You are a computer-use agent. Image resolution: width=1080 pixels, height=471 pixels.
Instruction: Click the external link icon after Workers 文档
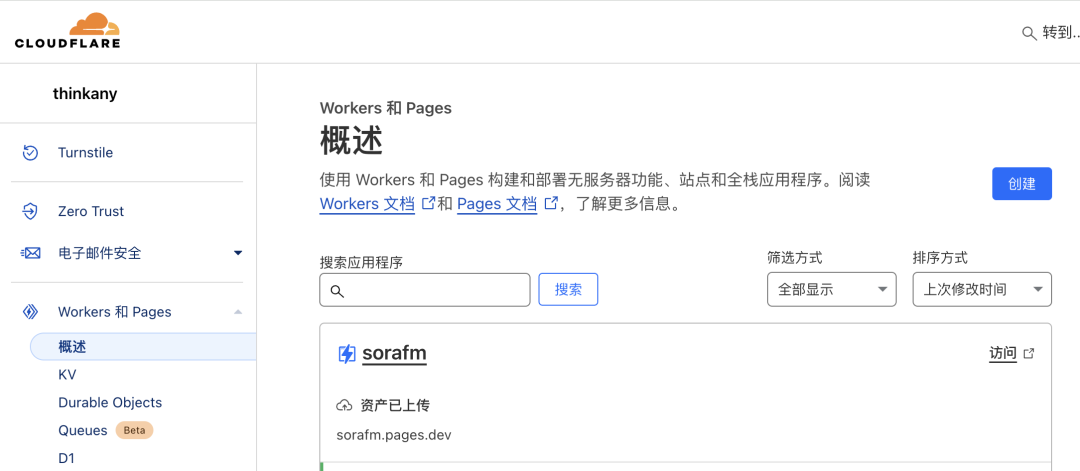428,203
